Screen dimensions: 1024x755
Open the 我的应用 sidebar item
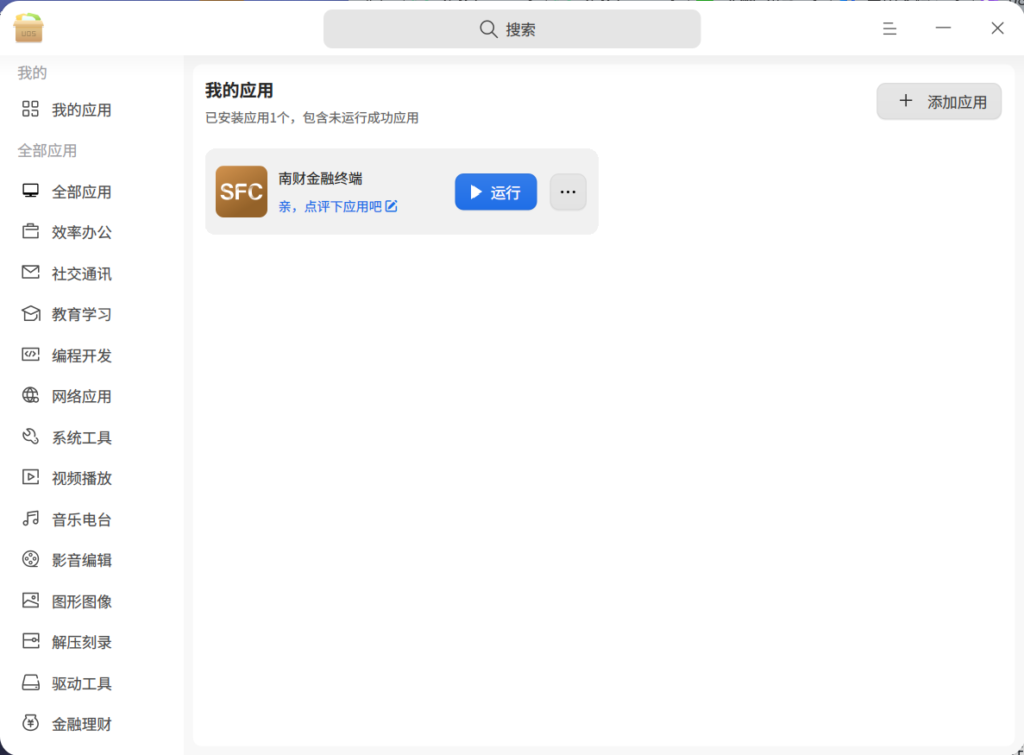(81, 110)
